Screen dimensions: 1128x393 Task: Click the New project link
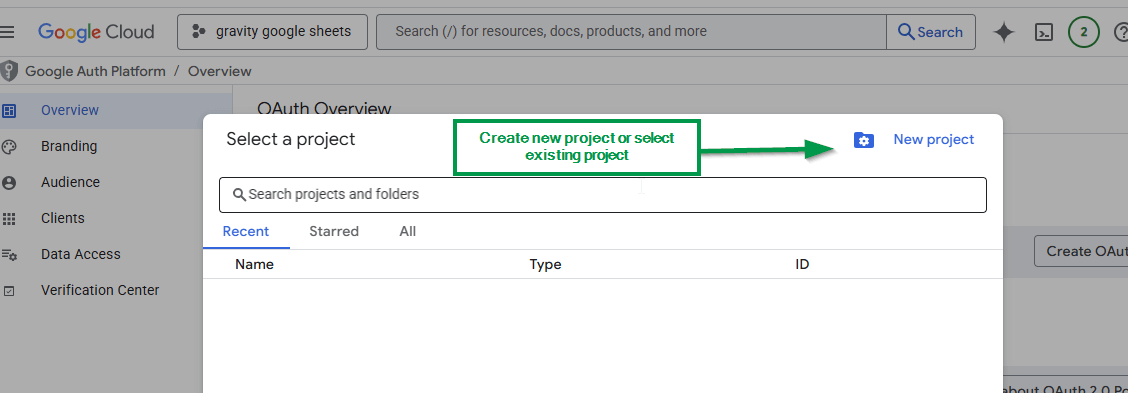coord(934,140)
